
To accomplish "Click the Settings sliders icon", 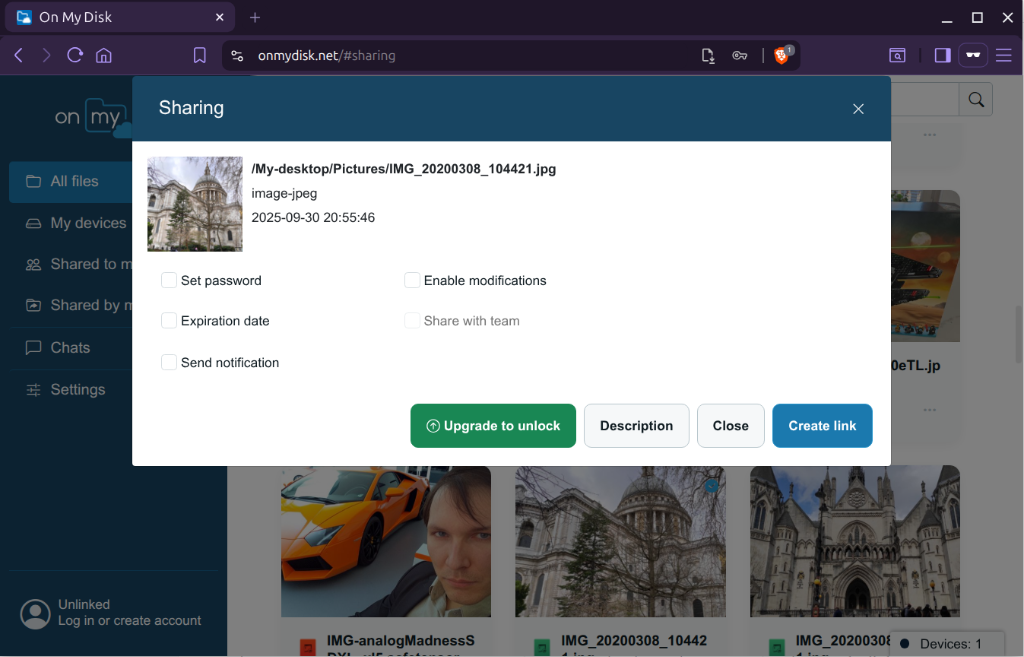I will click(x=33, y=390).
